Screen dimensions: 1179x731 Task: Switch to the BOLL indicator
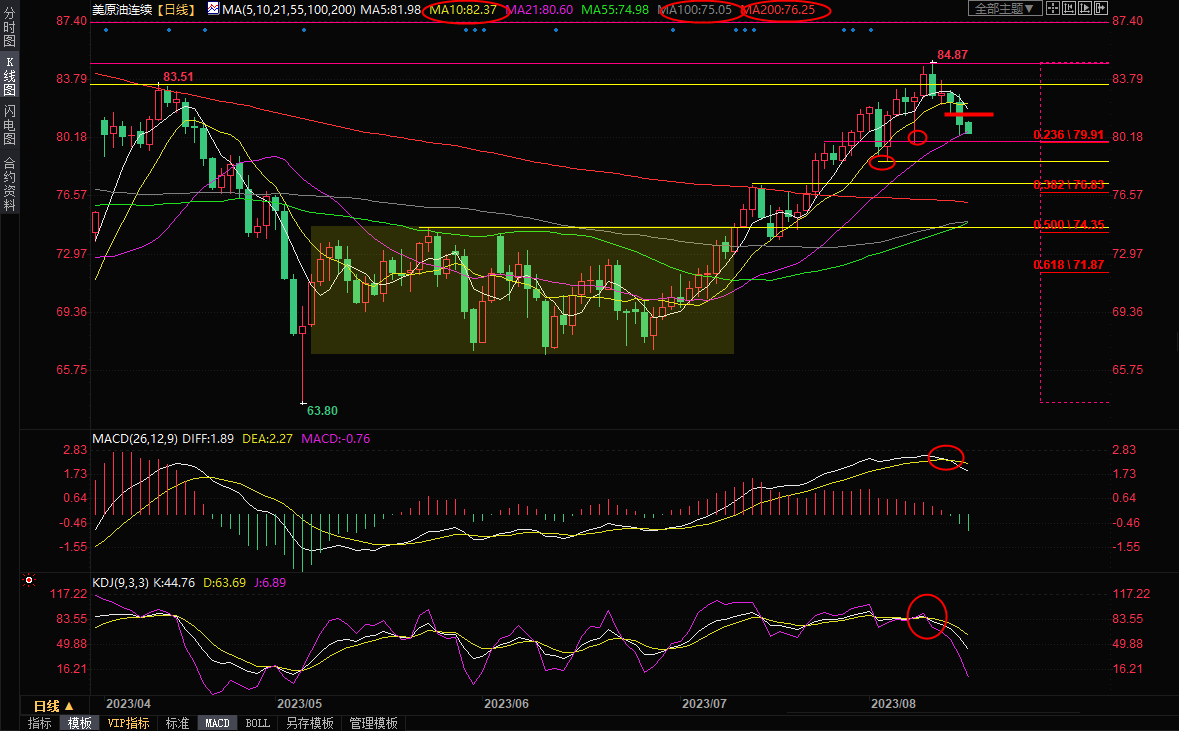[x=257, y=723]
